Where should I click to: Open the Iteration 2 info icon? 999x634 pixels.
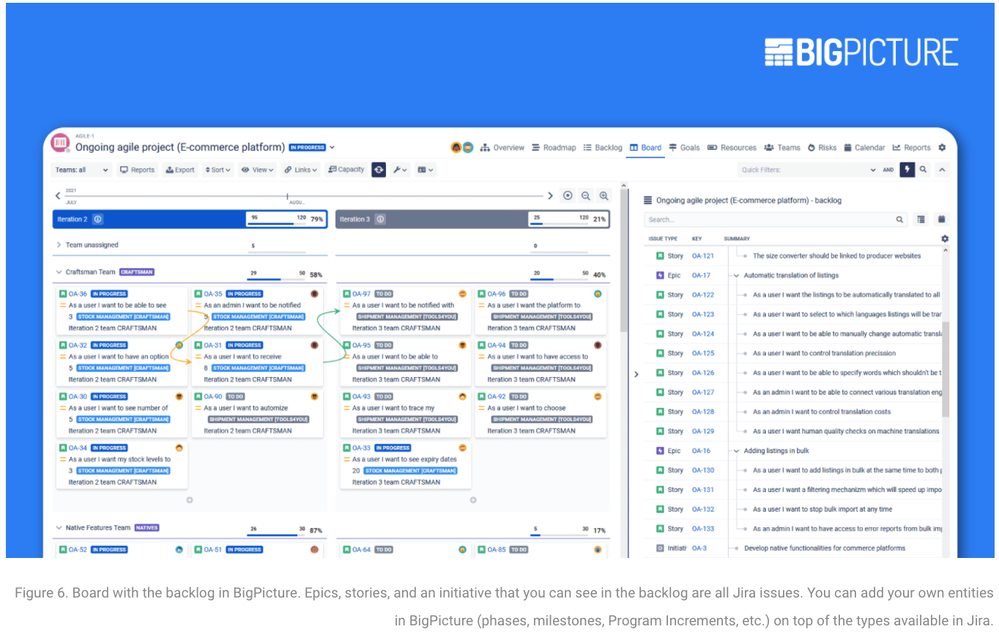(x=97, y=219)
